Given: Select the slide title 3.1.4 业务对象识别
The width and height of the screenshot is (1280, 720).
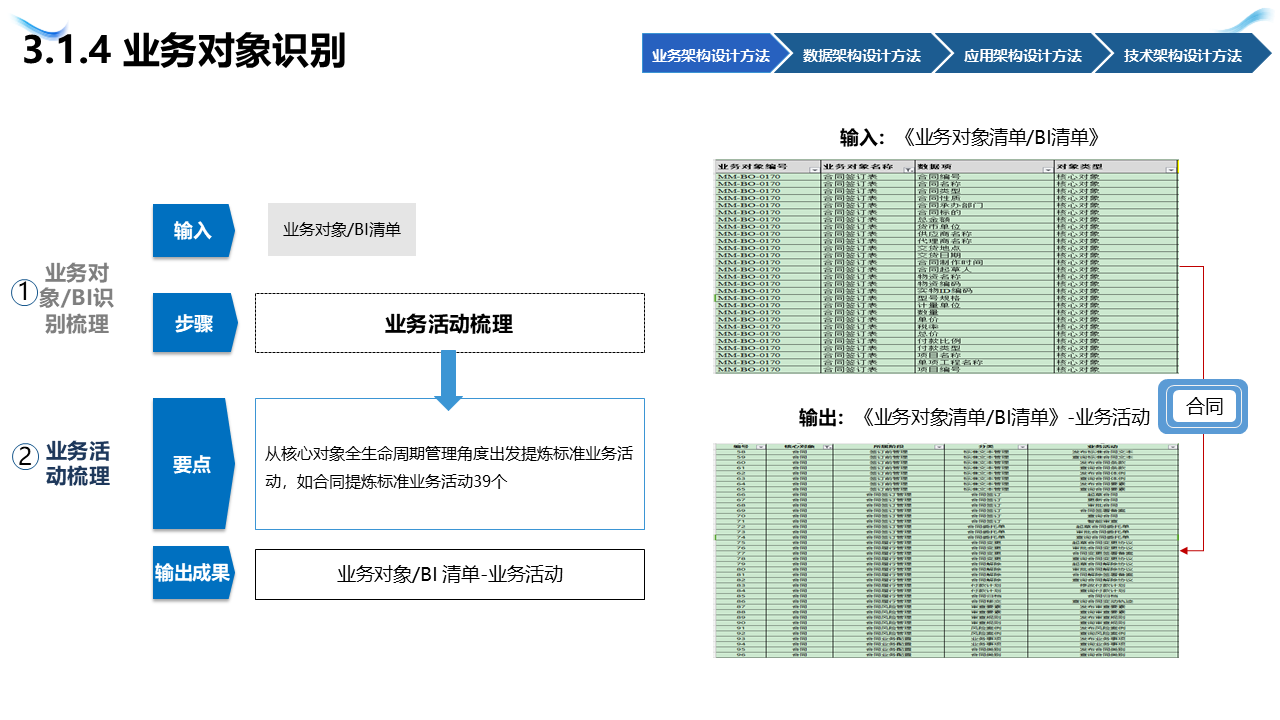Looking at the screenshot, I should (183, 51).
